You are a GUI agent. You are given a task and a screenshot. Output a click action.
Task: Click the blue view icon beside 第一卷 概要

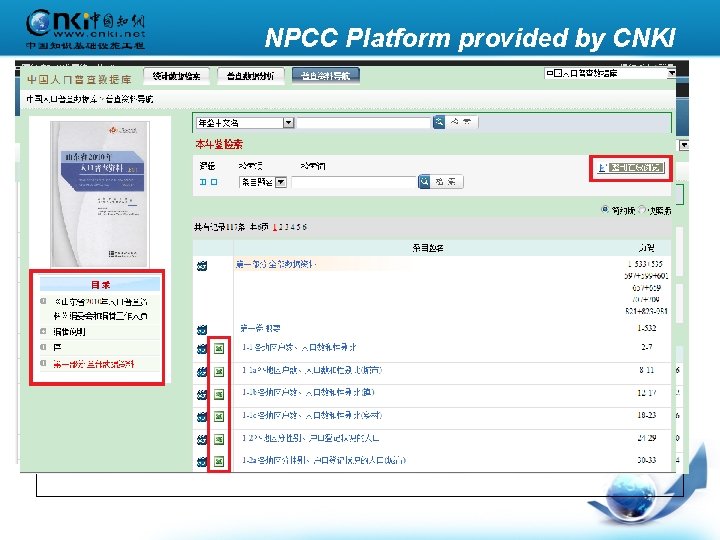202,330
